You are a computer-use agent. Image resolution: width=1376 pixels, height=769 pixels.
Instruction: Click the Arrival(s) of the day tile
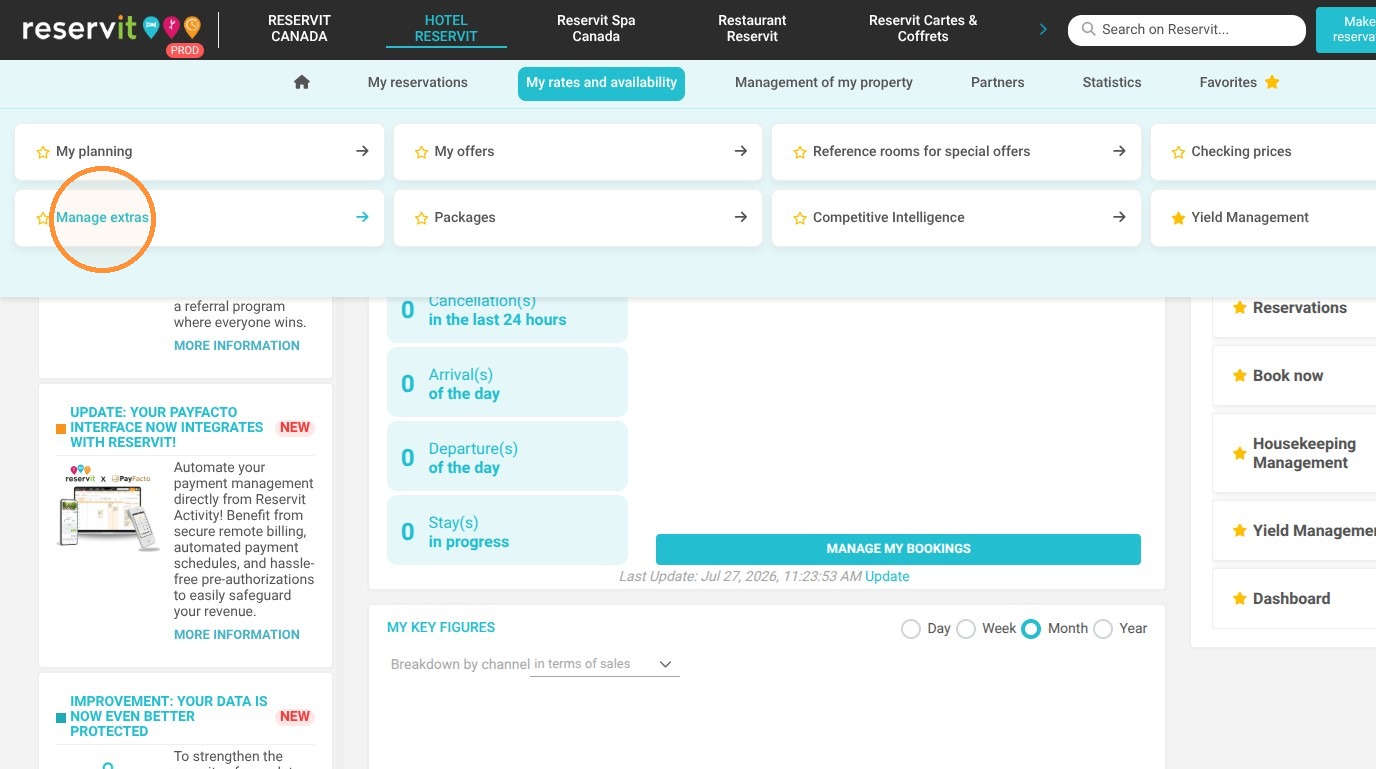coord(507,383)
